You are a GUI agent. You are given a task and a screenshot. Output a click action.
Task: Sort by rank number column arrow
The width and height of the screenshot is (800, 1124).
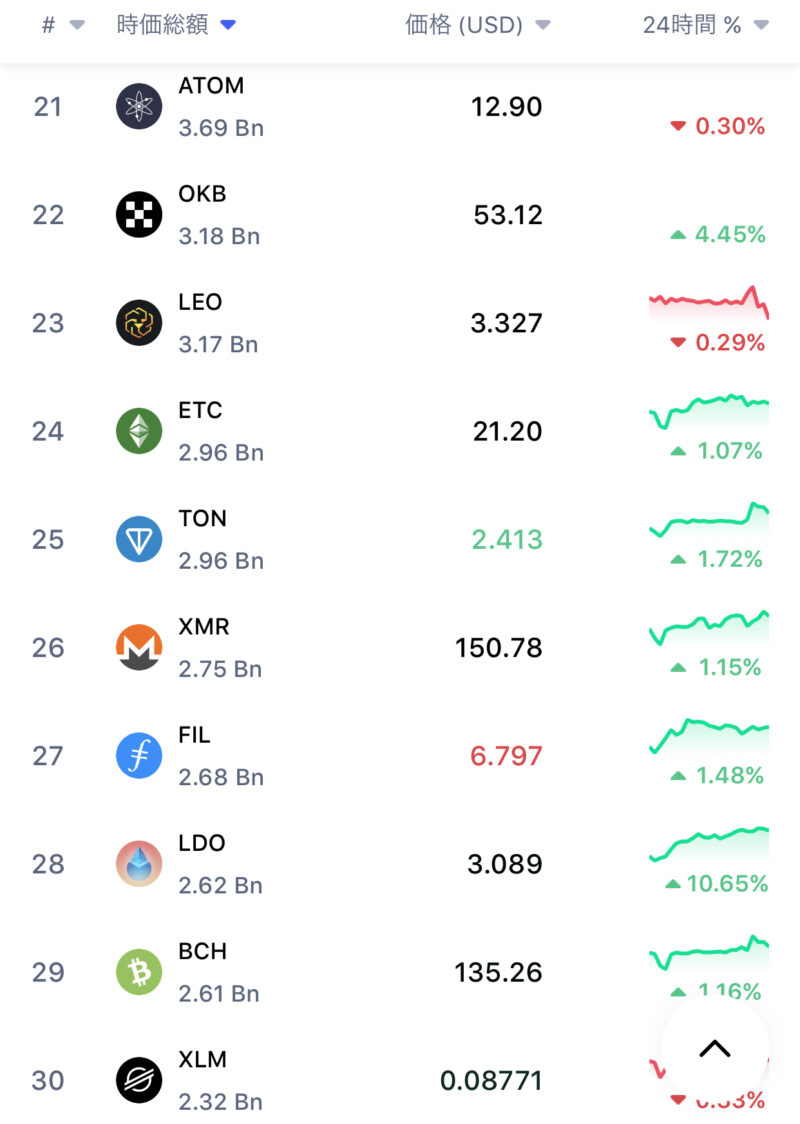[x=77, y=26]
